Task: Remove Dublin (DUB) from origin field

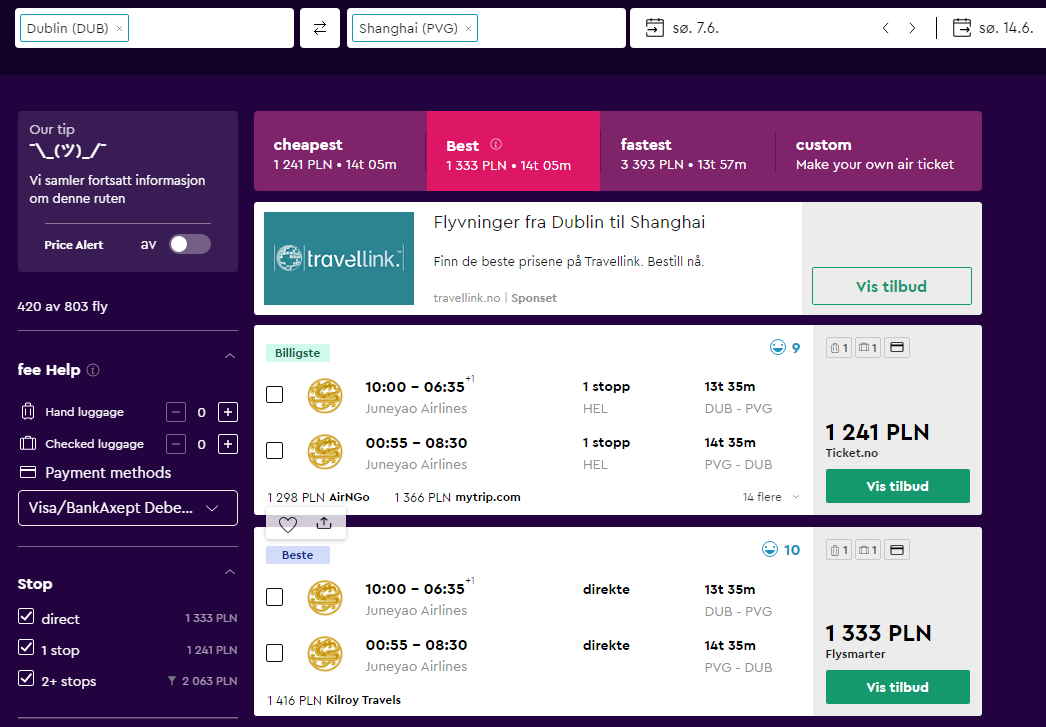Action: pos(119,29)
